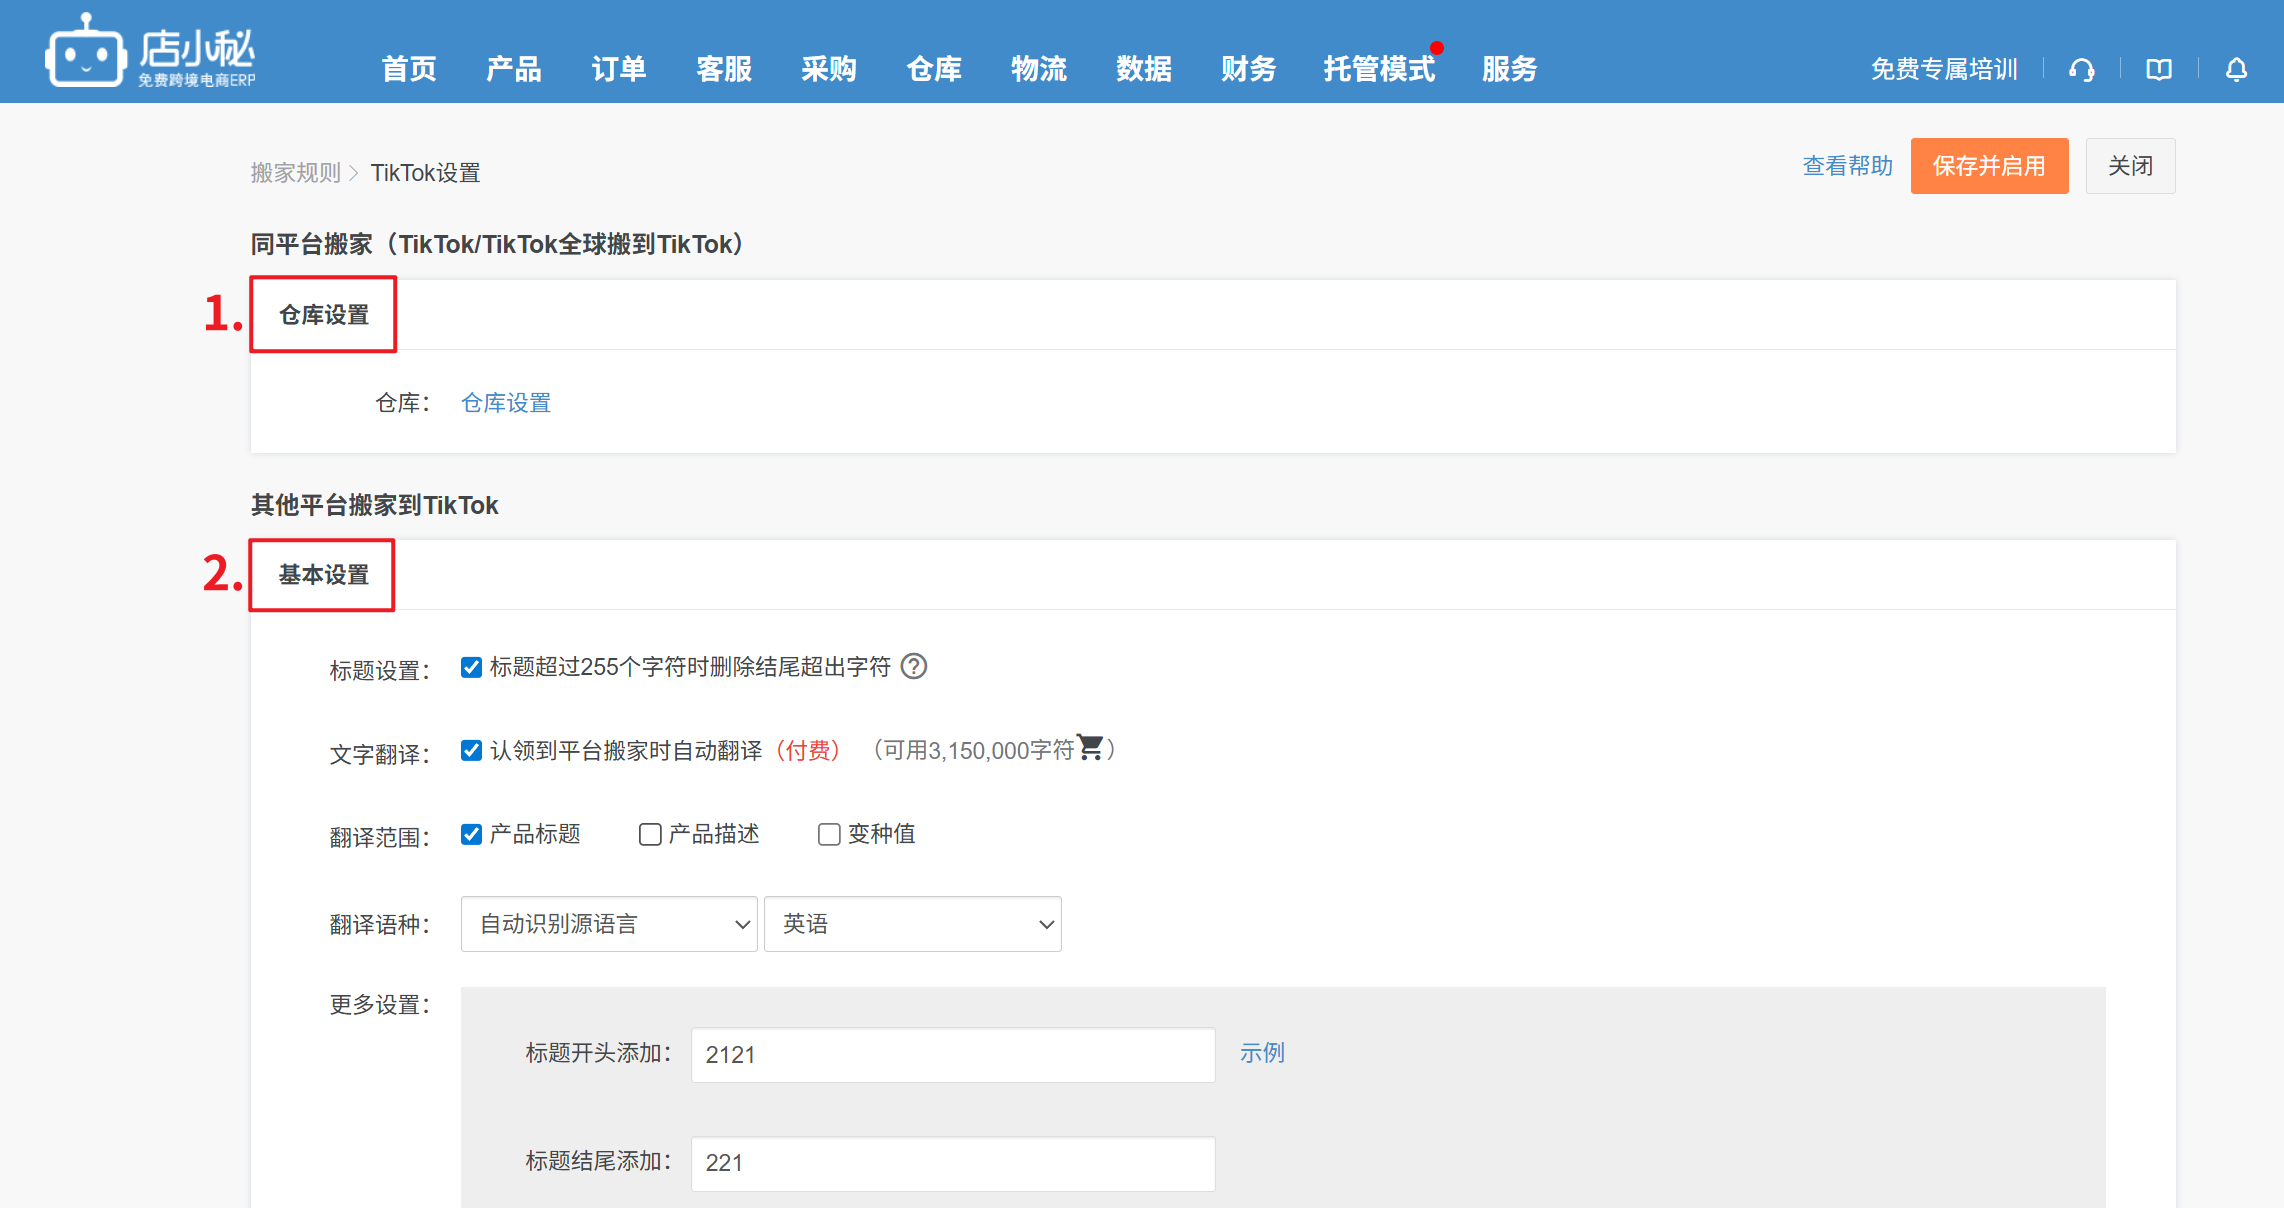This screenshot has width=2284, height=1208.
Task: Select the 托管模式 menu item
Action: coord(1378,69)
